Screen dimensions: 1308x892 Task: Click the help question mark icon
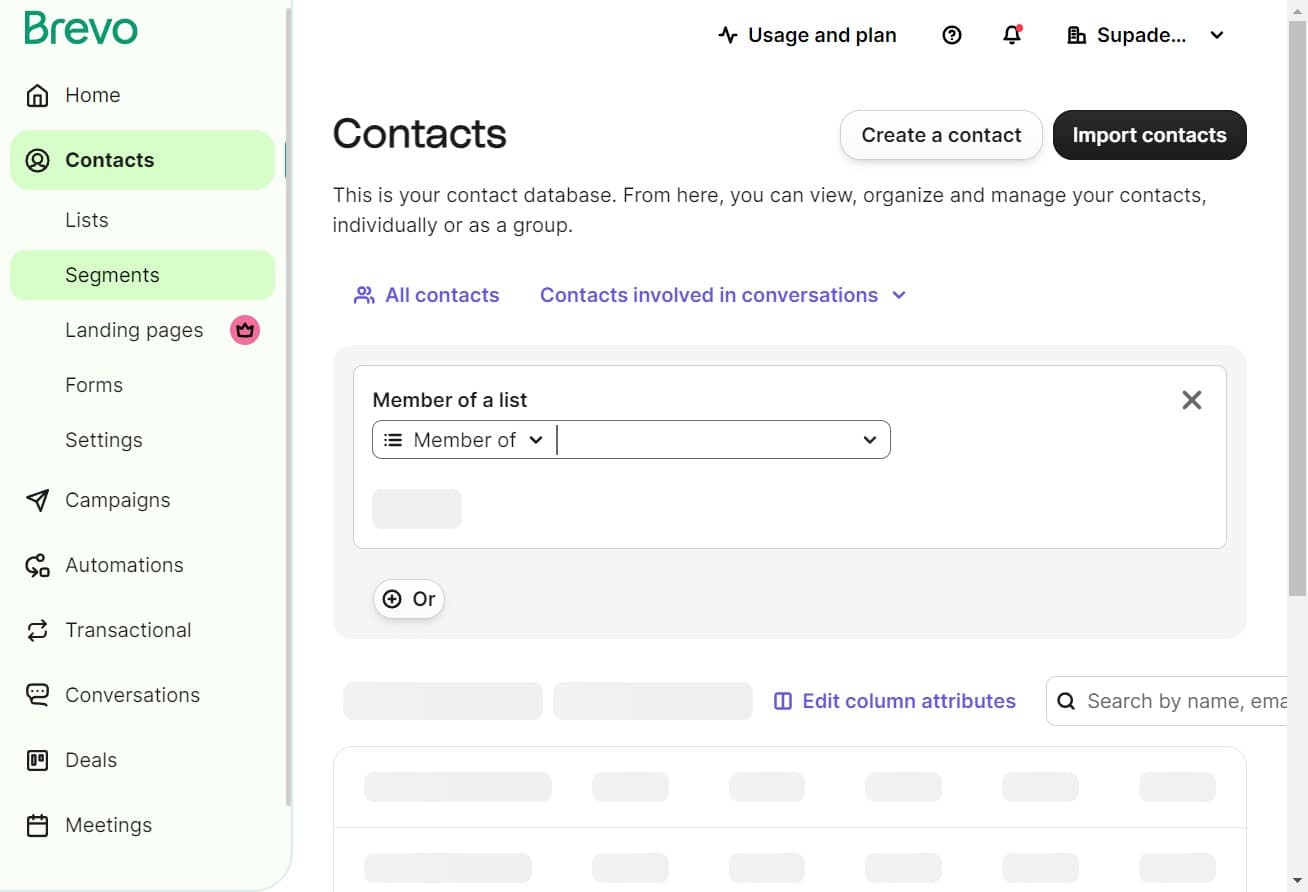pos(951,35)
